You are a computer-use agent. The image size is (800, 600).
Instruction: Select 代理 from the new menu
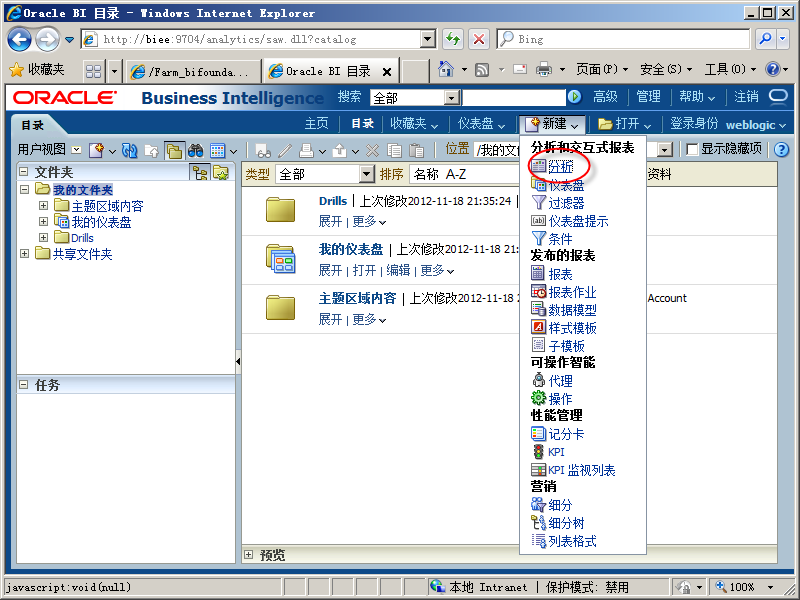point(560,381)
